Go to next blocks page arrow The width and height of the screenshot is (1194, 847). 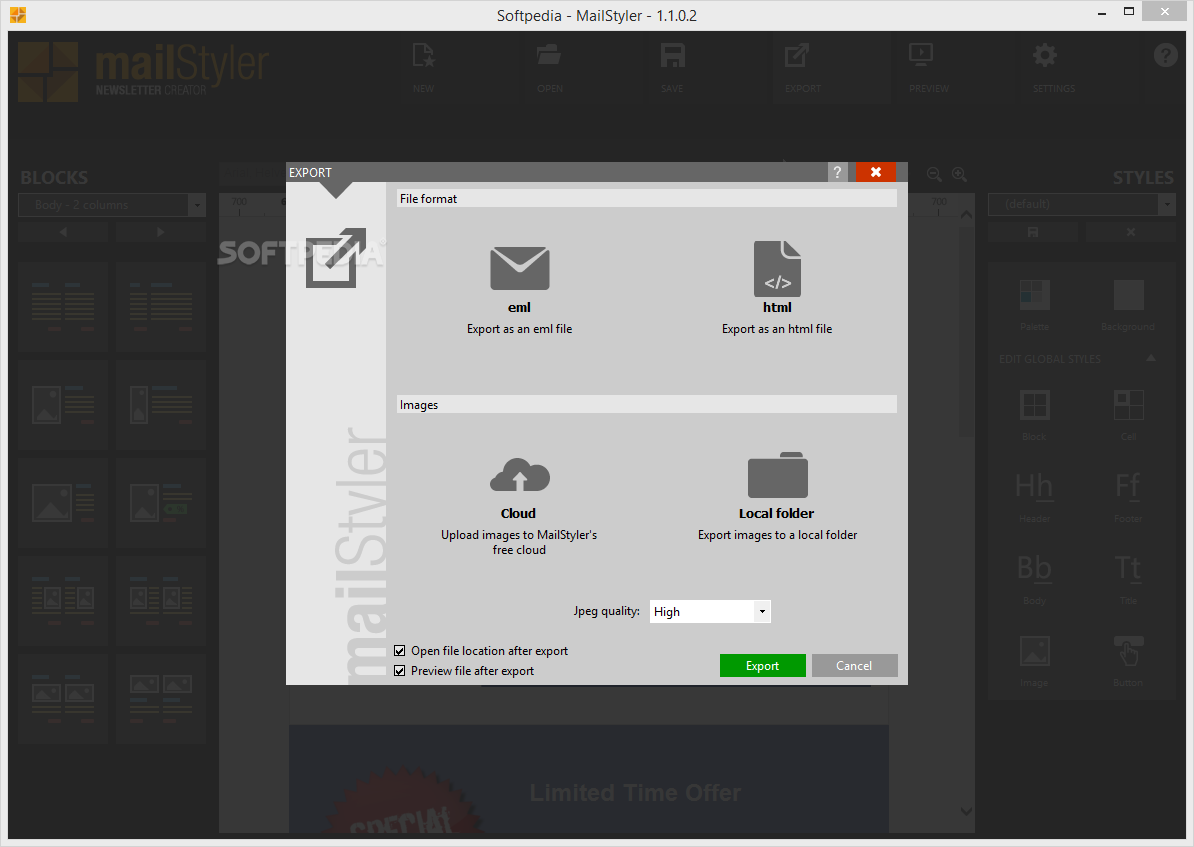(x=160, y=232)
